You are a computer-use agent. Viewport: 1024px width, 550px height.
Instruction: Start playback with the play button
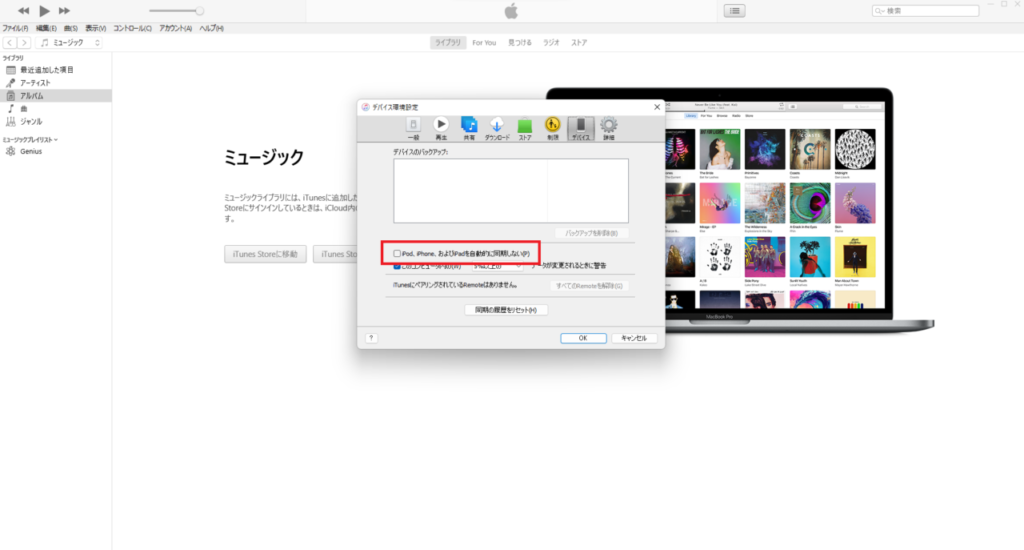pyautogui.click(x=44, y=10)
